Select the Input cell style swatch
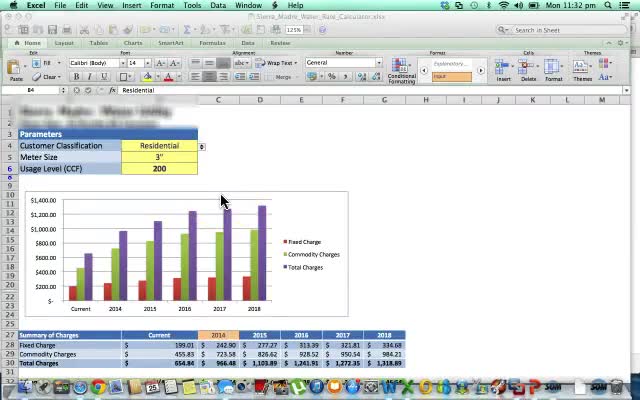Screen dimensions: 640x400 coord(452,77)
